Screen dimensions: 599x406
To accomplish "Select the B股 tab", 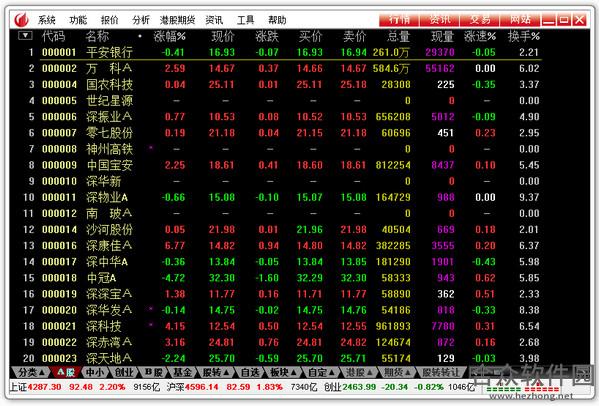I will 154,372.
